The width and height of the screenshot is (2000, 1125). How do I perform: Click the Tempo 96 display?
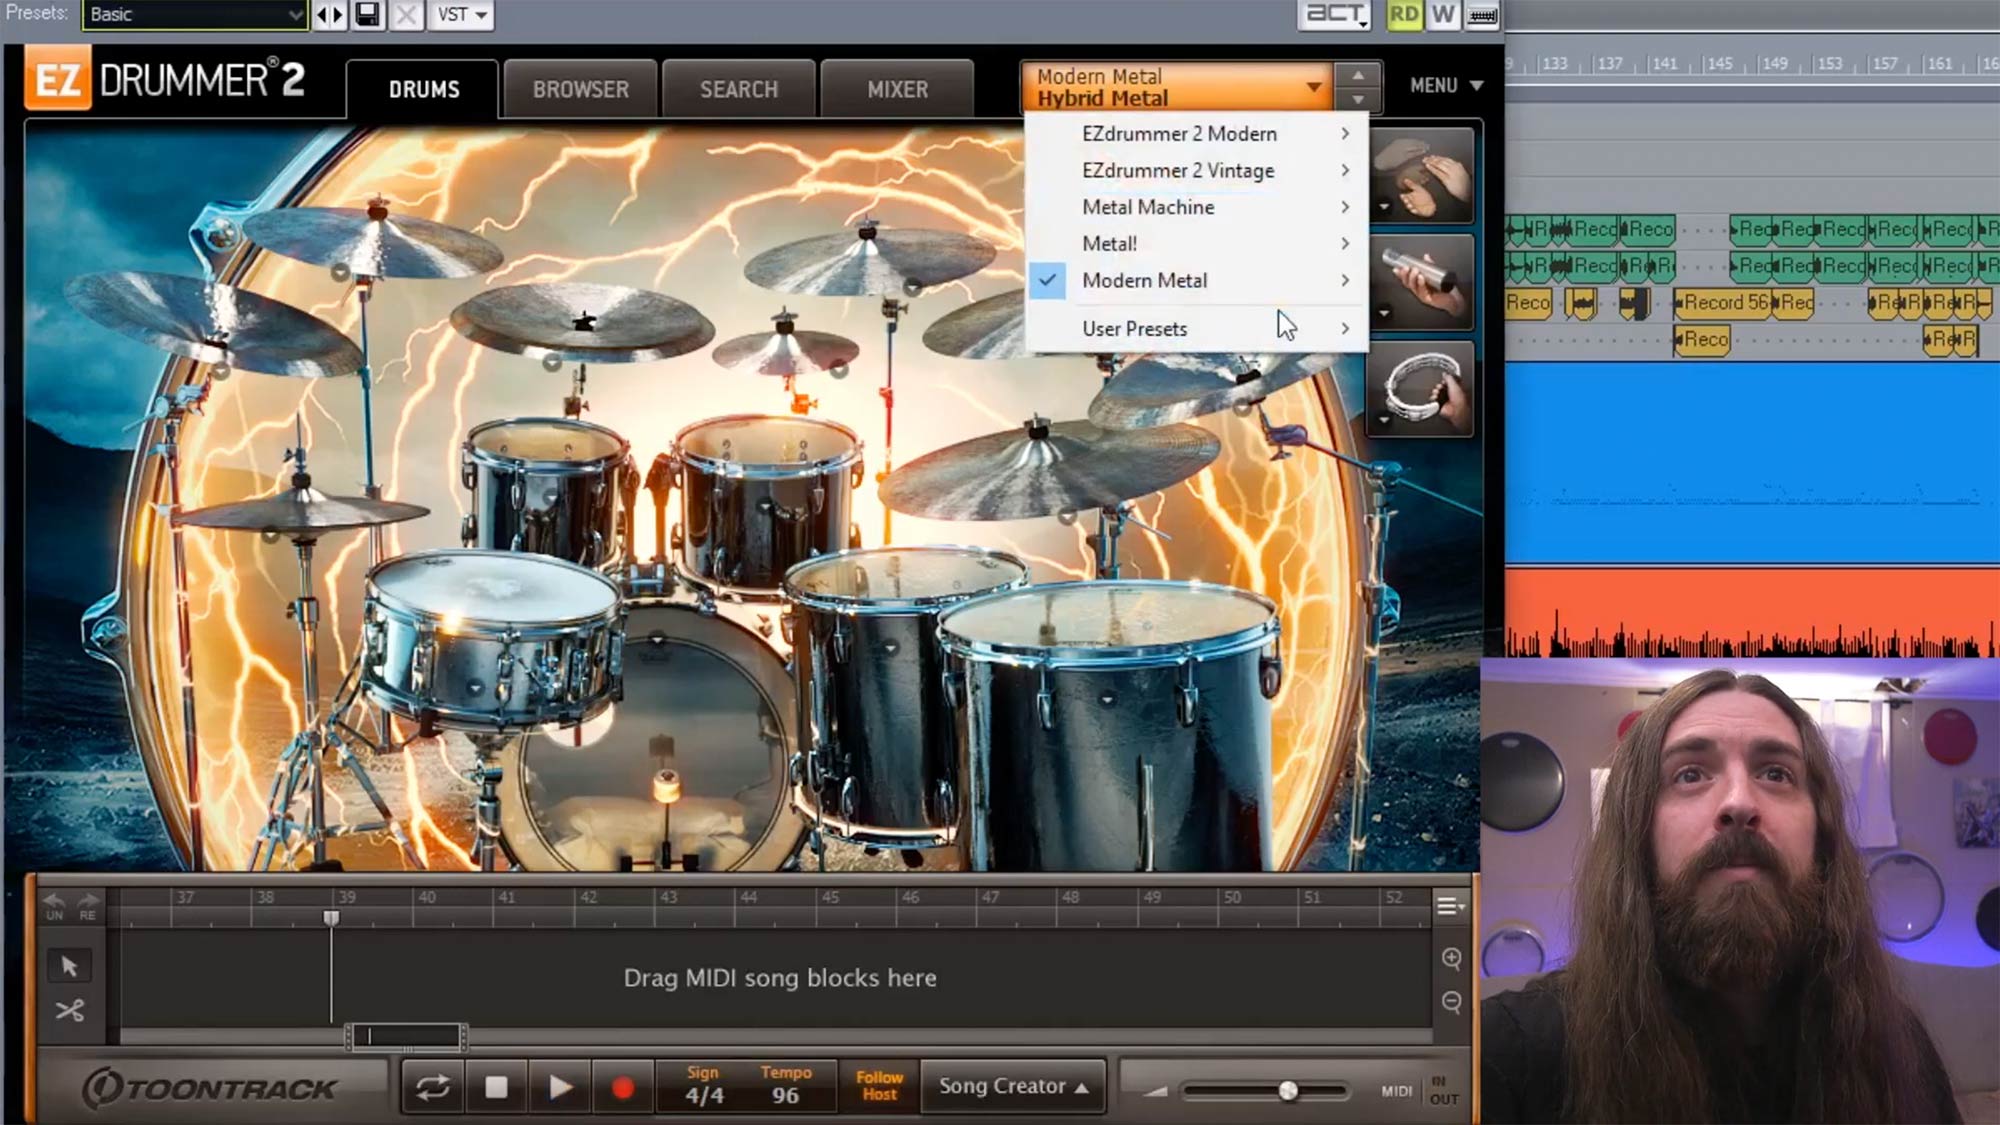click(x=786, y=1087)
